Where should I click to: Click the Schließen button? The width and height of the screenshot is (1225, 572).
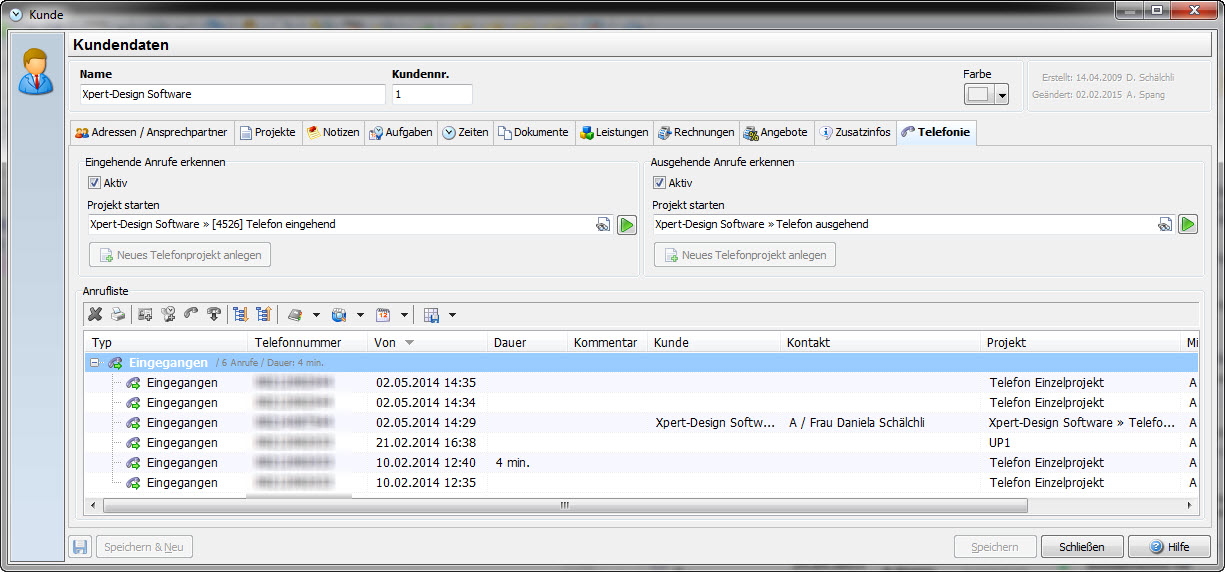pyautogui.click(x=1082, y=547)
